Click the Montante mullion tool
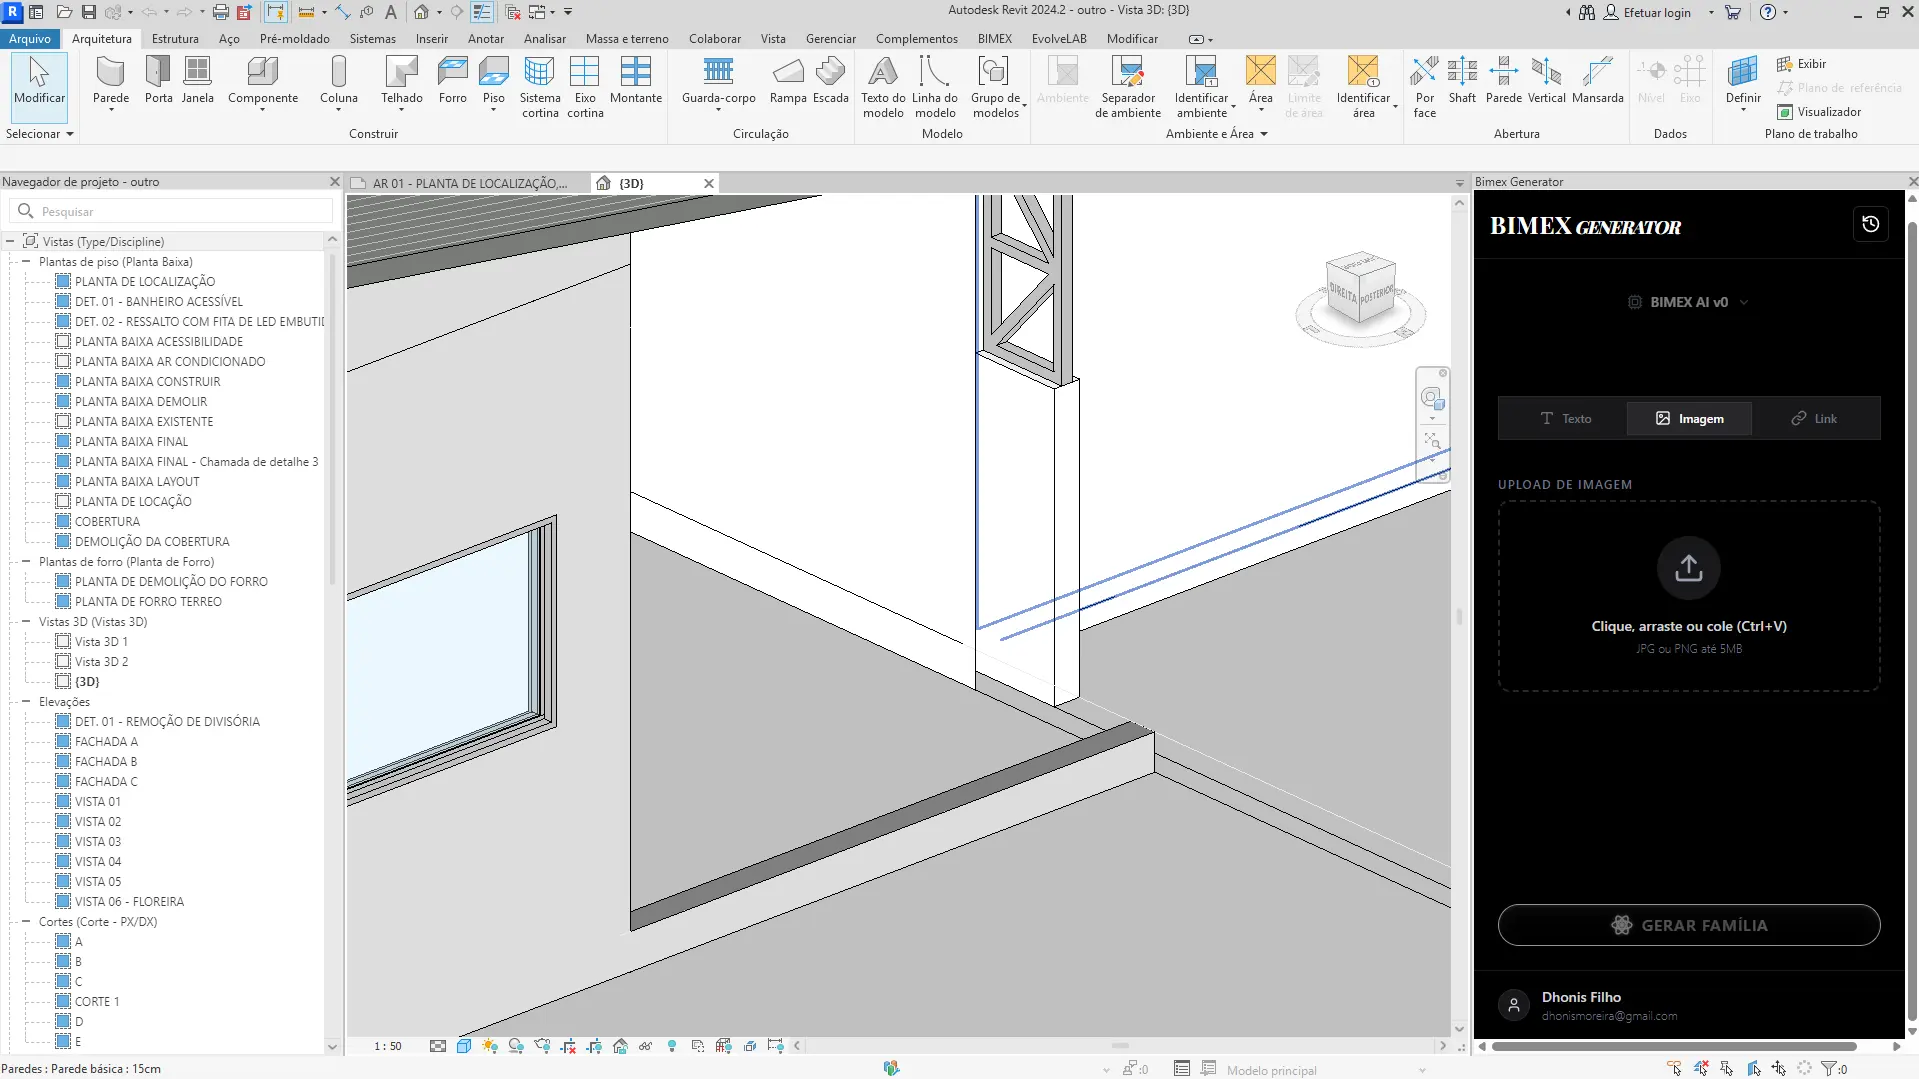Screen dimensions: 1919x1079 (636, 80)
